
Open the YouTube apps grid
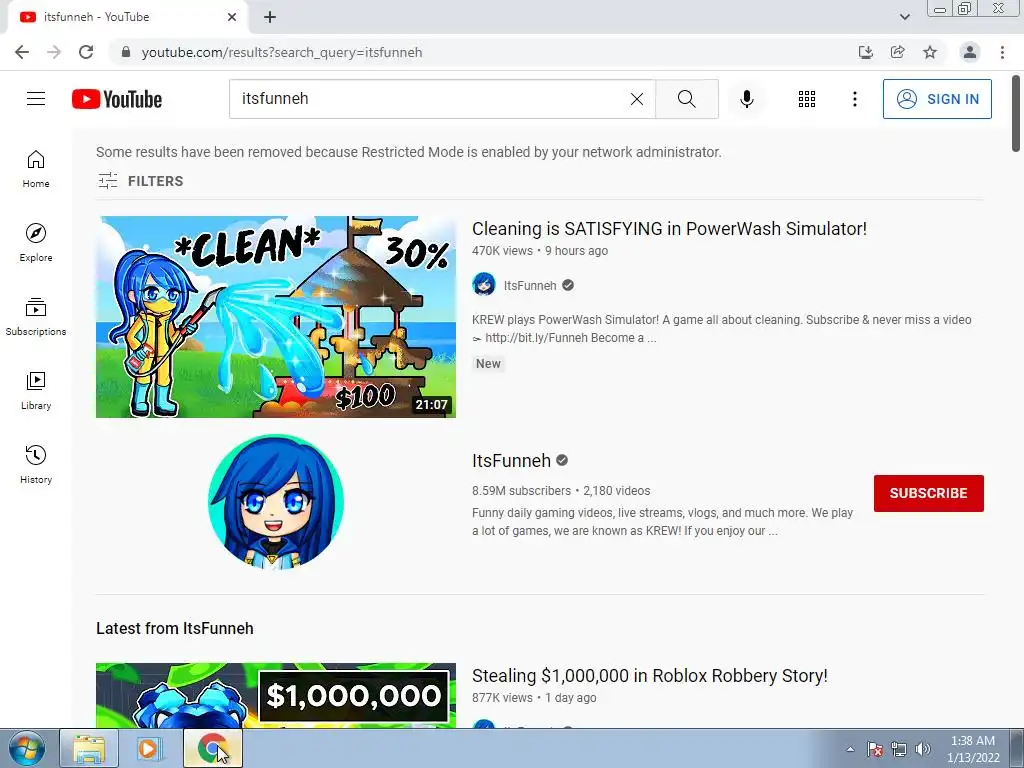pyautogui.click(x=807, y=99)
